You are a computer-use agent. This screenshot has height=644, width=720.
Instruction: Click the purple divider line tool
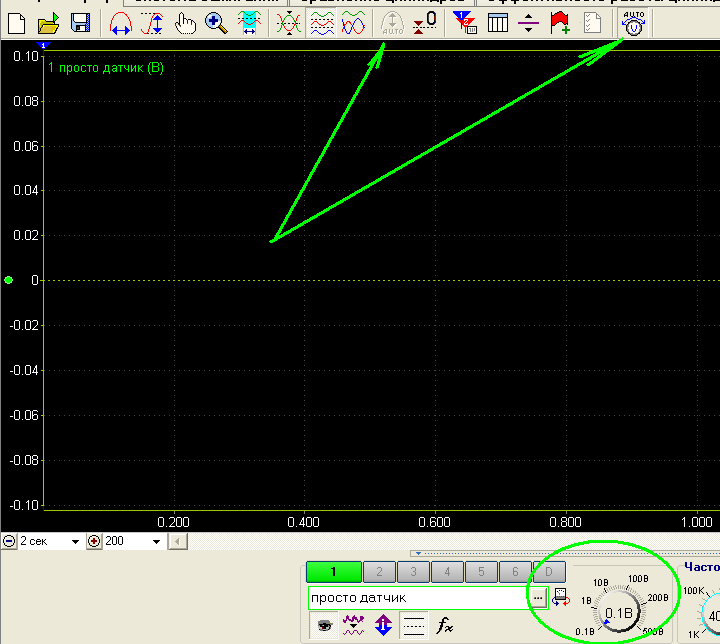528,23
